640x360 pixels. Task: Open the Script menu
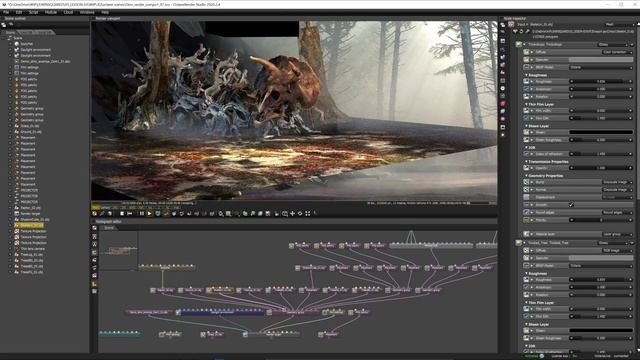(x=33, y=12)
